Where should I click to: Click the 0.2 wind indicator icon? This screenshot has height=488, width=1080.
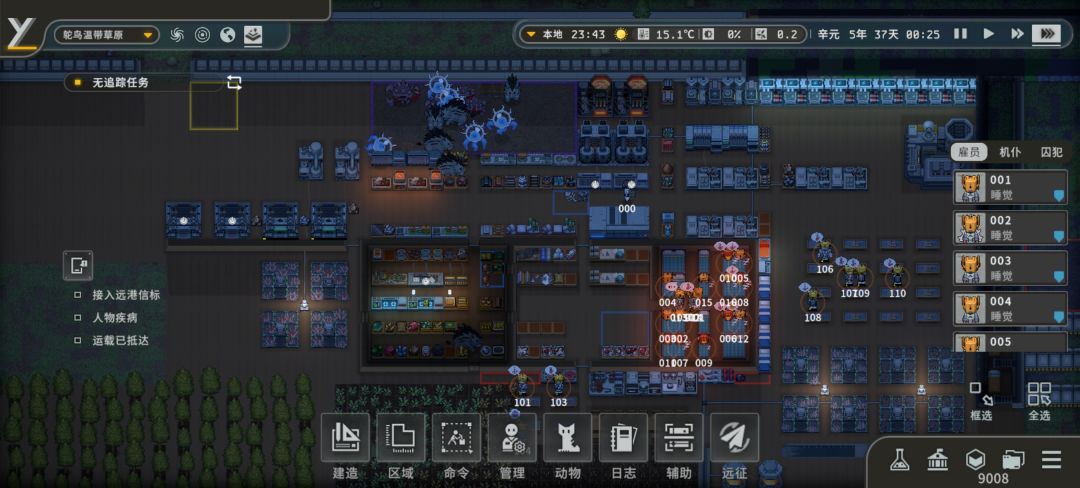click(x=761, y=34)
